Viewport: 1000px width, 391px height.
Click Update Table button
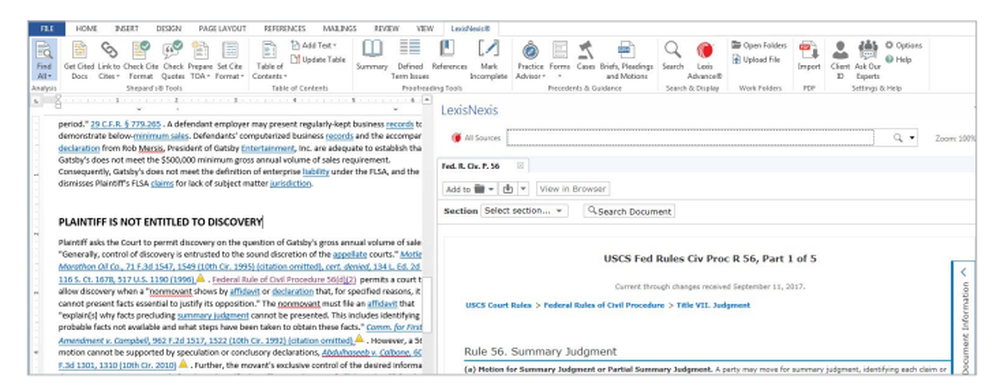tap(318, 59)
